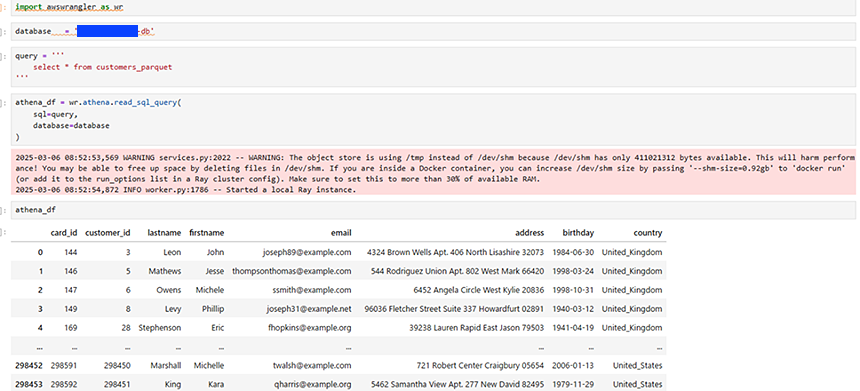Click birthday cell 1979-11-29
Viewport: 860px width, 391px height.
tap(573, 384)
